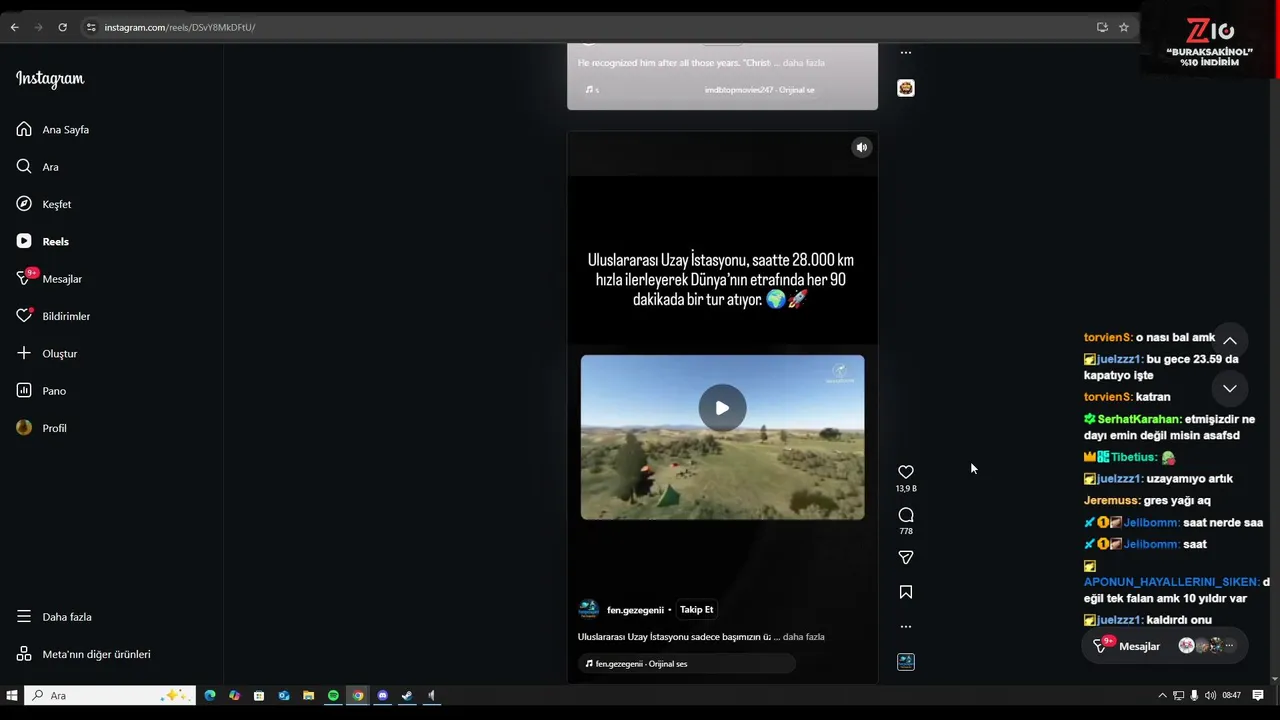Click the taskbar Ara search box

pyautogui.click(x=110, y=695)
